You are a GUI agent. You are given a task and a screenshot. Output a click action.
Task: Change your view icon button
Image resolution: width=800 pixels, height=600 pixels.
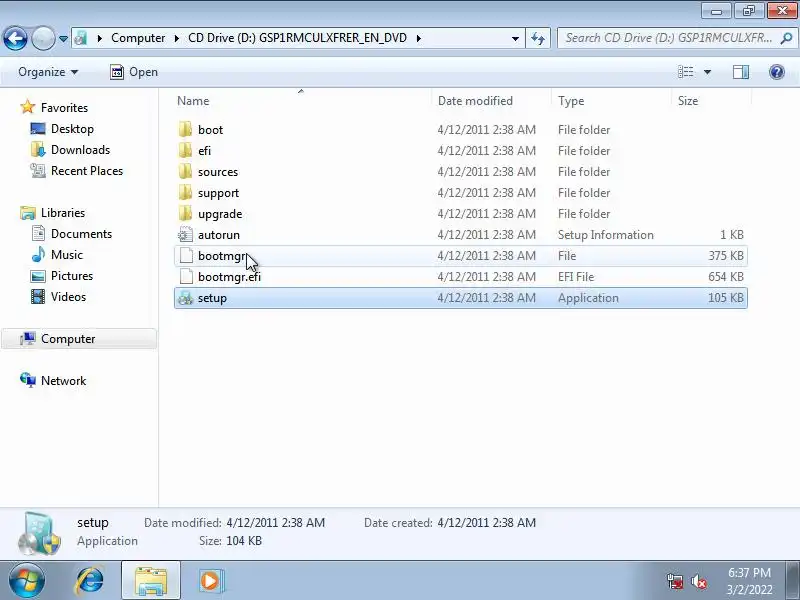click(x=685, y=72)
